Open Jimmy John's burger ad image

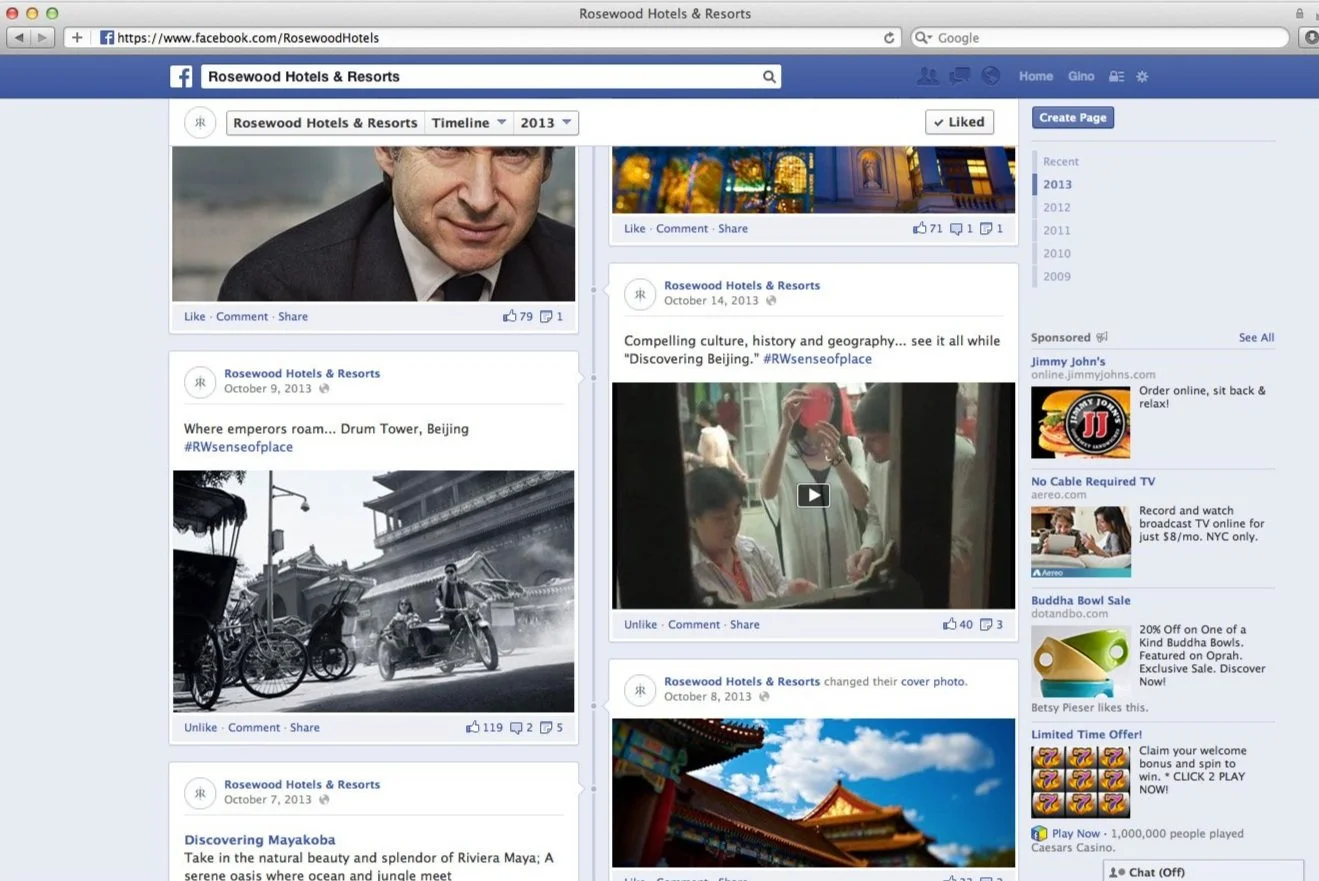tap(1081, 422)
